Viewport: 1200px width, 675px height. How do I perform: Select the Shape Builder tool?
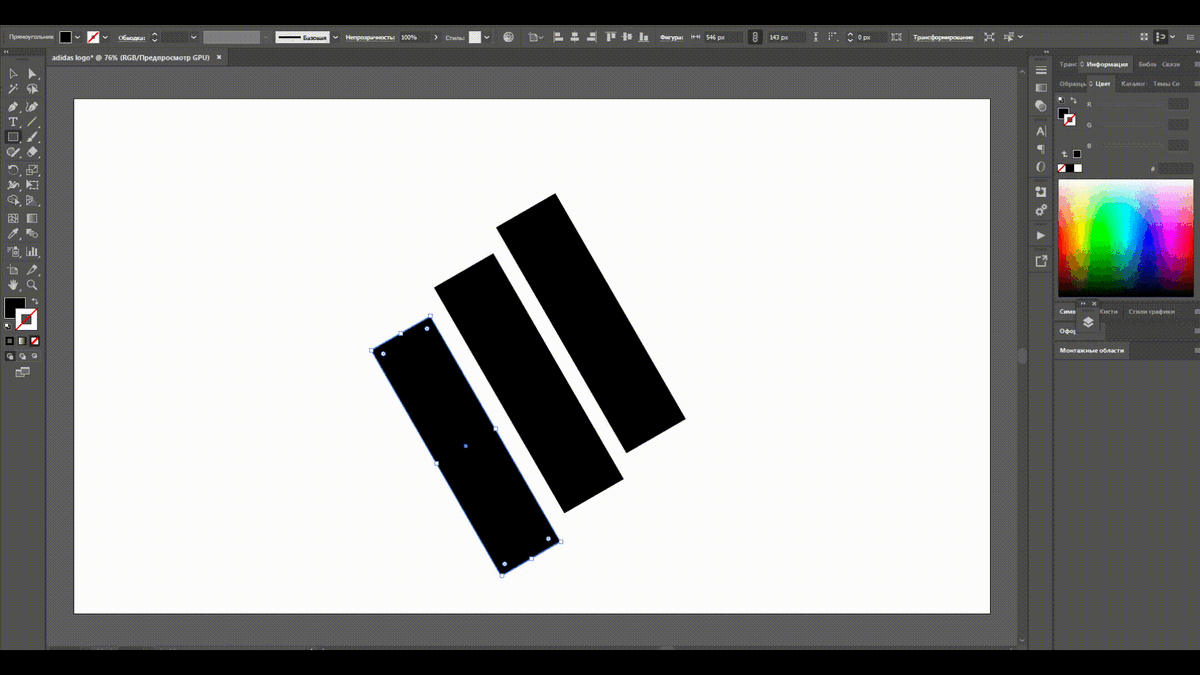click(x=13, y=201)
